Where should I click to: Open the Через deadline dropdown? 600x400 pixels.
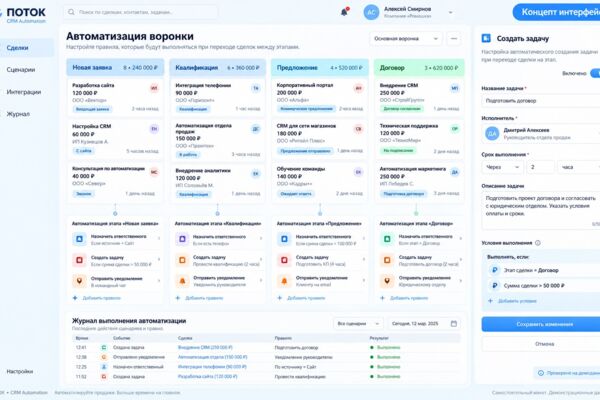click(x=502, y=167)
